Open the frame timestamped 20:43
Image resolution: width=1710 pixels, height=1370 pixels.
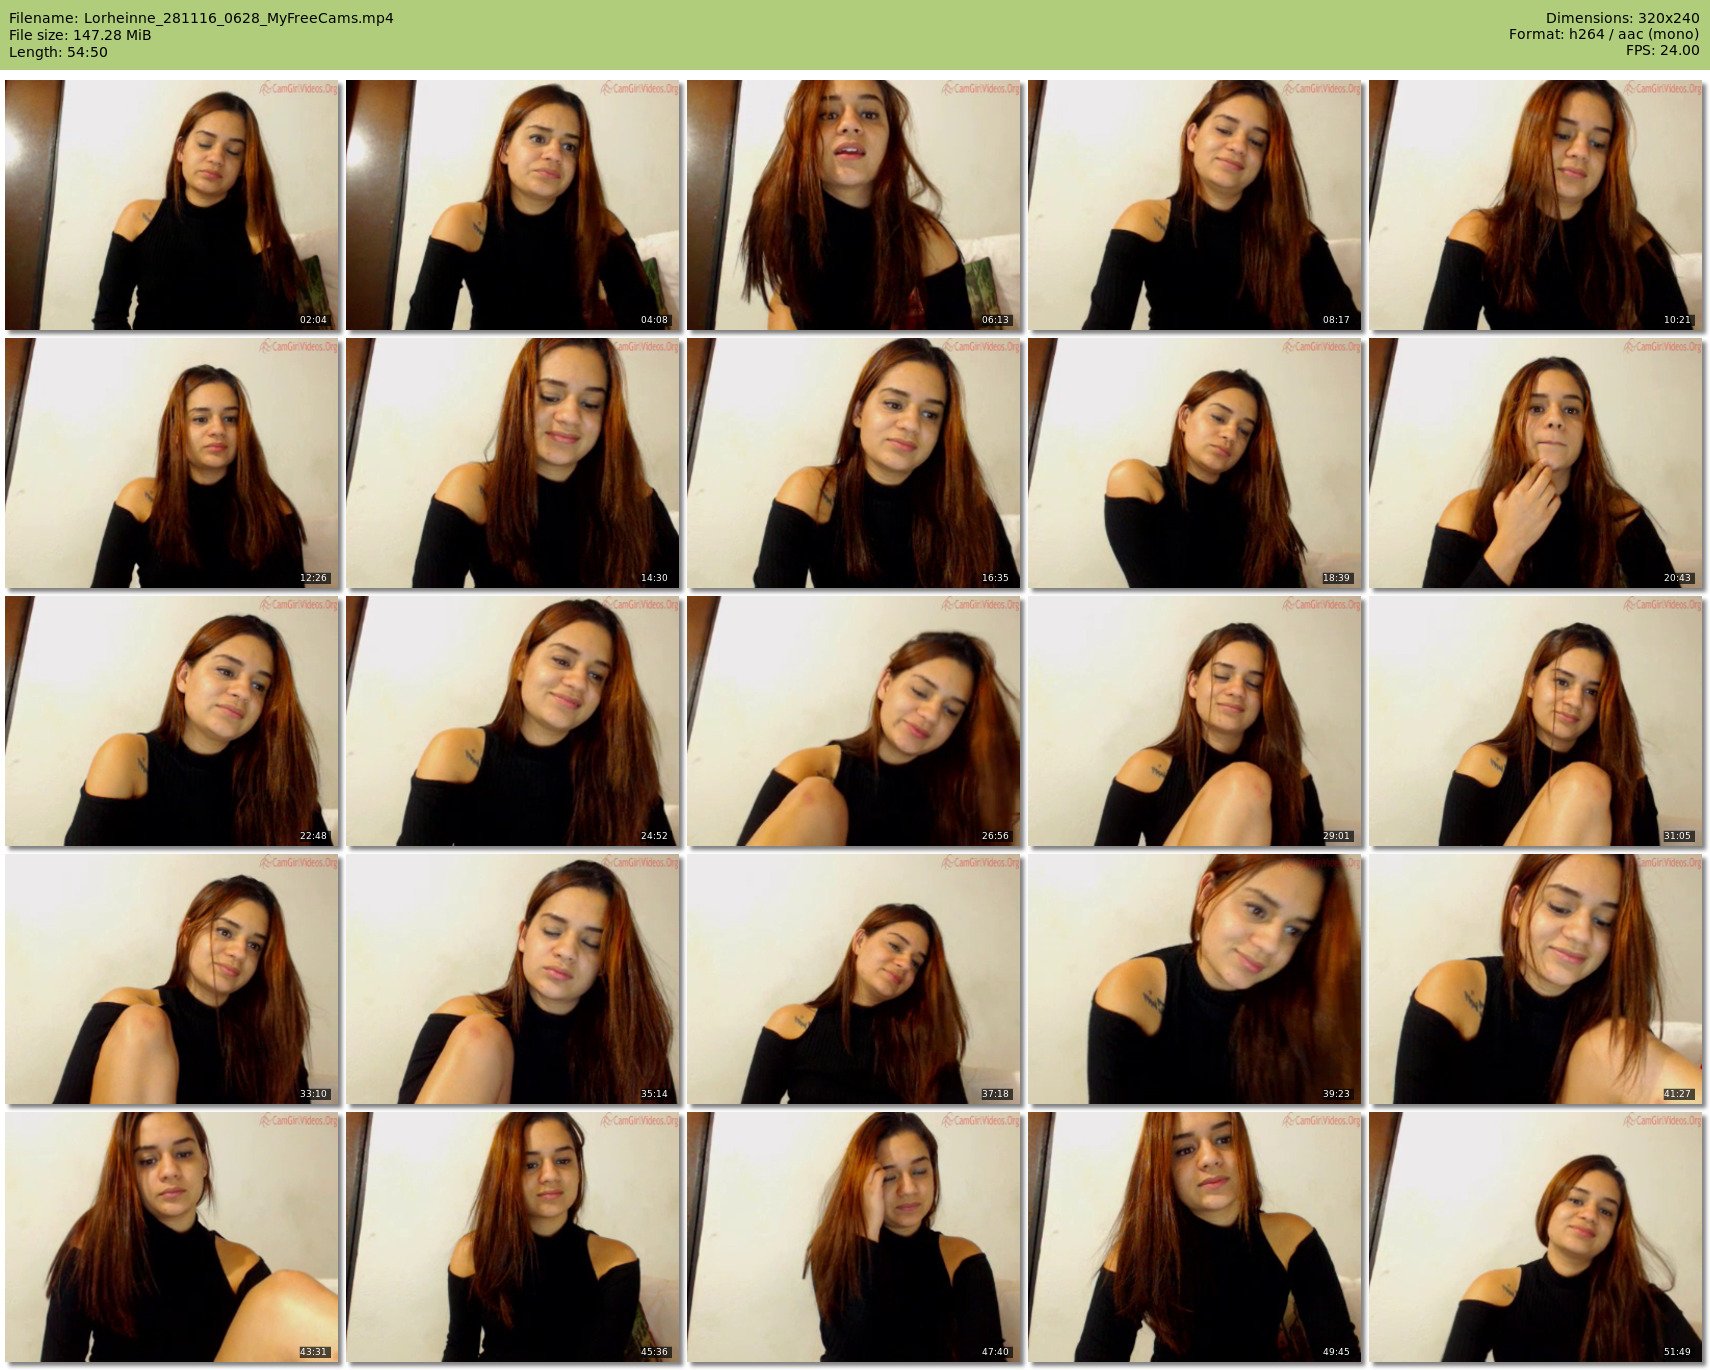click(x=1536, y=463)
